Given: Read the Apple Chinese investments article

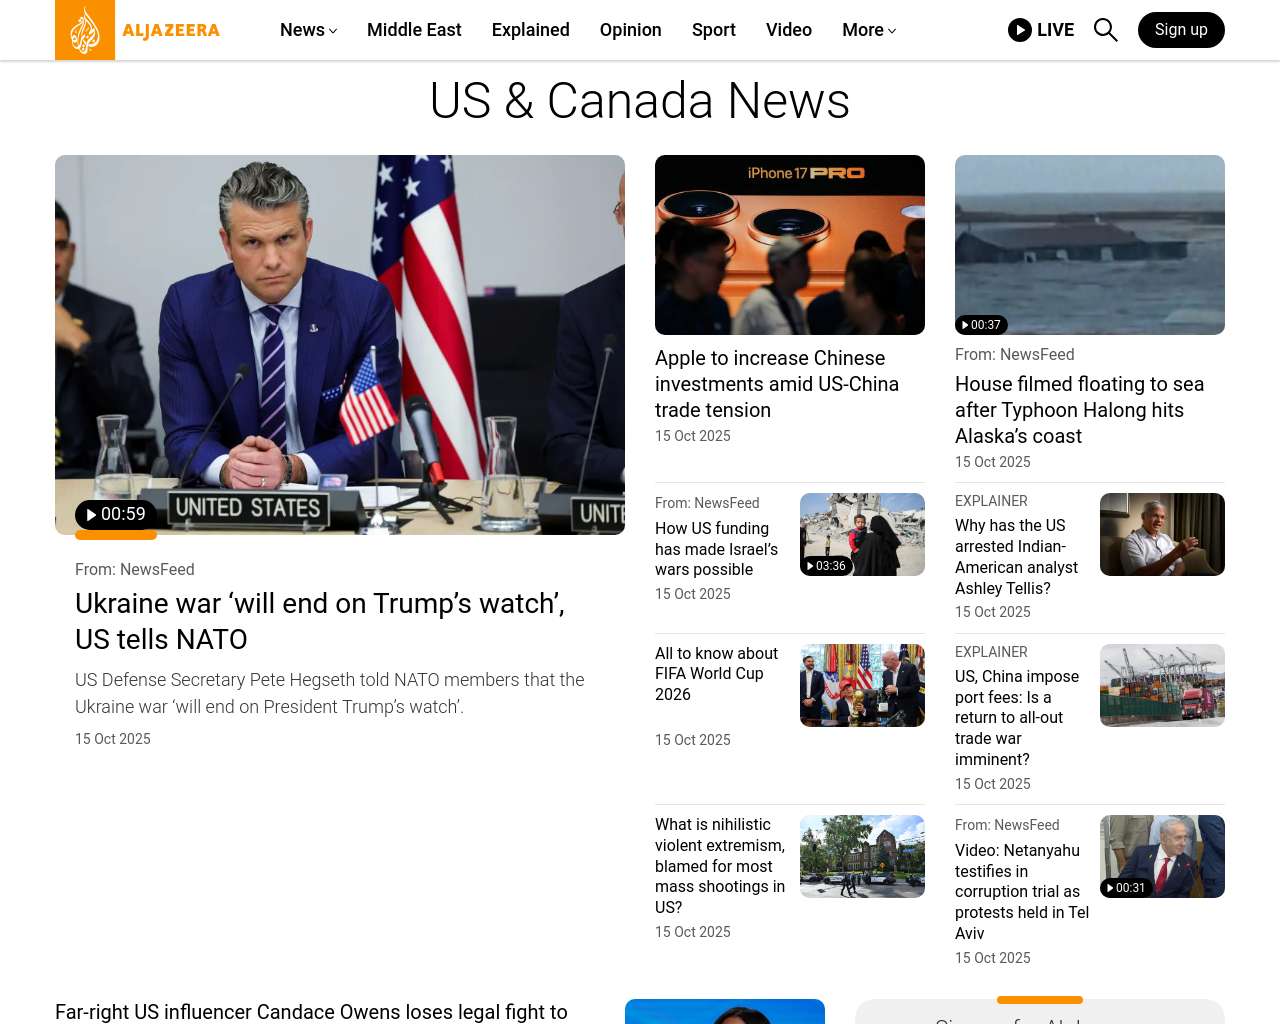Looking at the screenshot, I should tap(776, 384).
